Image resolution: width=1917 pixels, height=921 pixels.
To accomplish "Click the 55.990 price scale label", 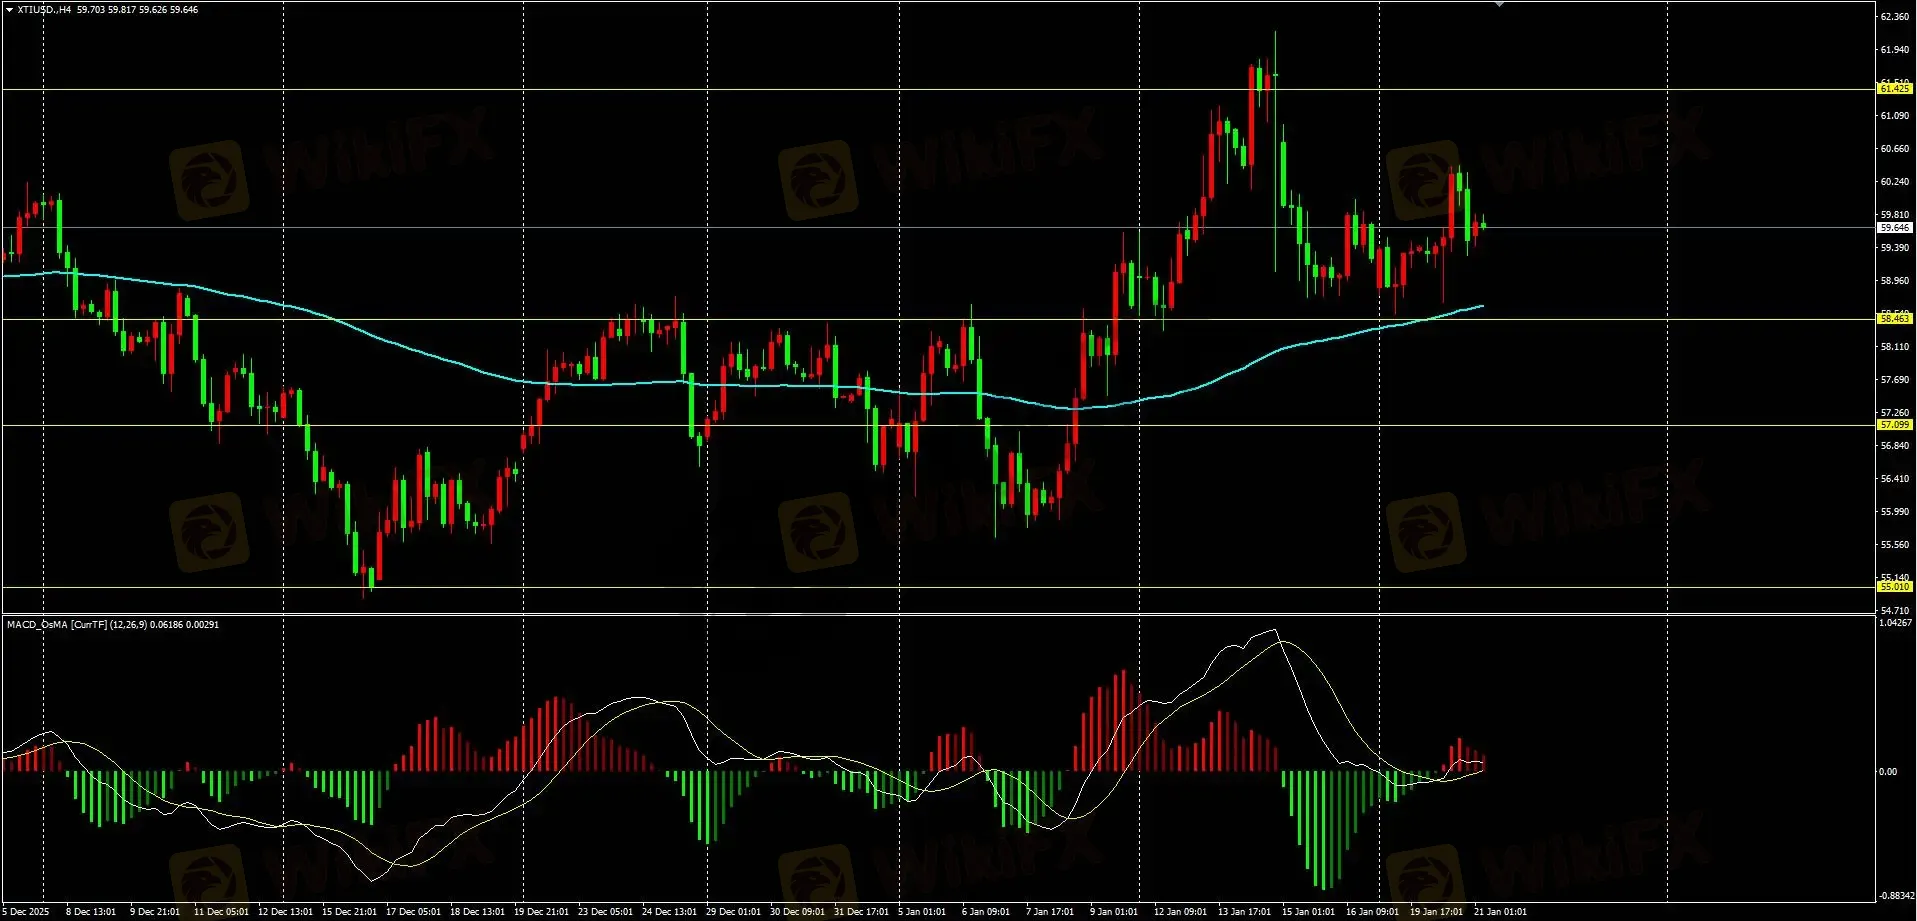I will click(x=1895, y=512).
